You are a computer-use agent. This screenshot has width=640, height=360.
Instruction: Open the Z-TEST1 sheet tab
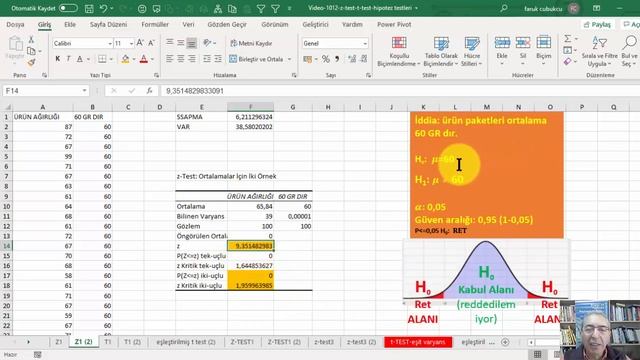pyautogui.click(x=242, y=342)
